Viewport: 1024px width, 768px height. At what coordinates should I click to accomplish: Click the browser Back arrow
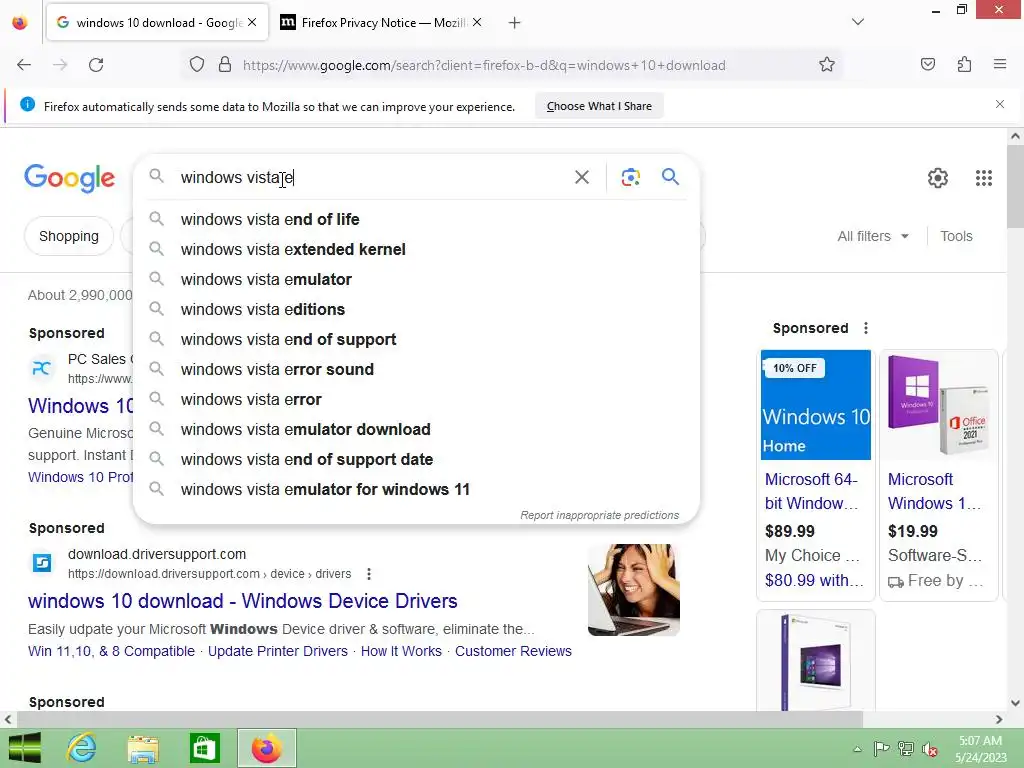[x=24, y=65]
